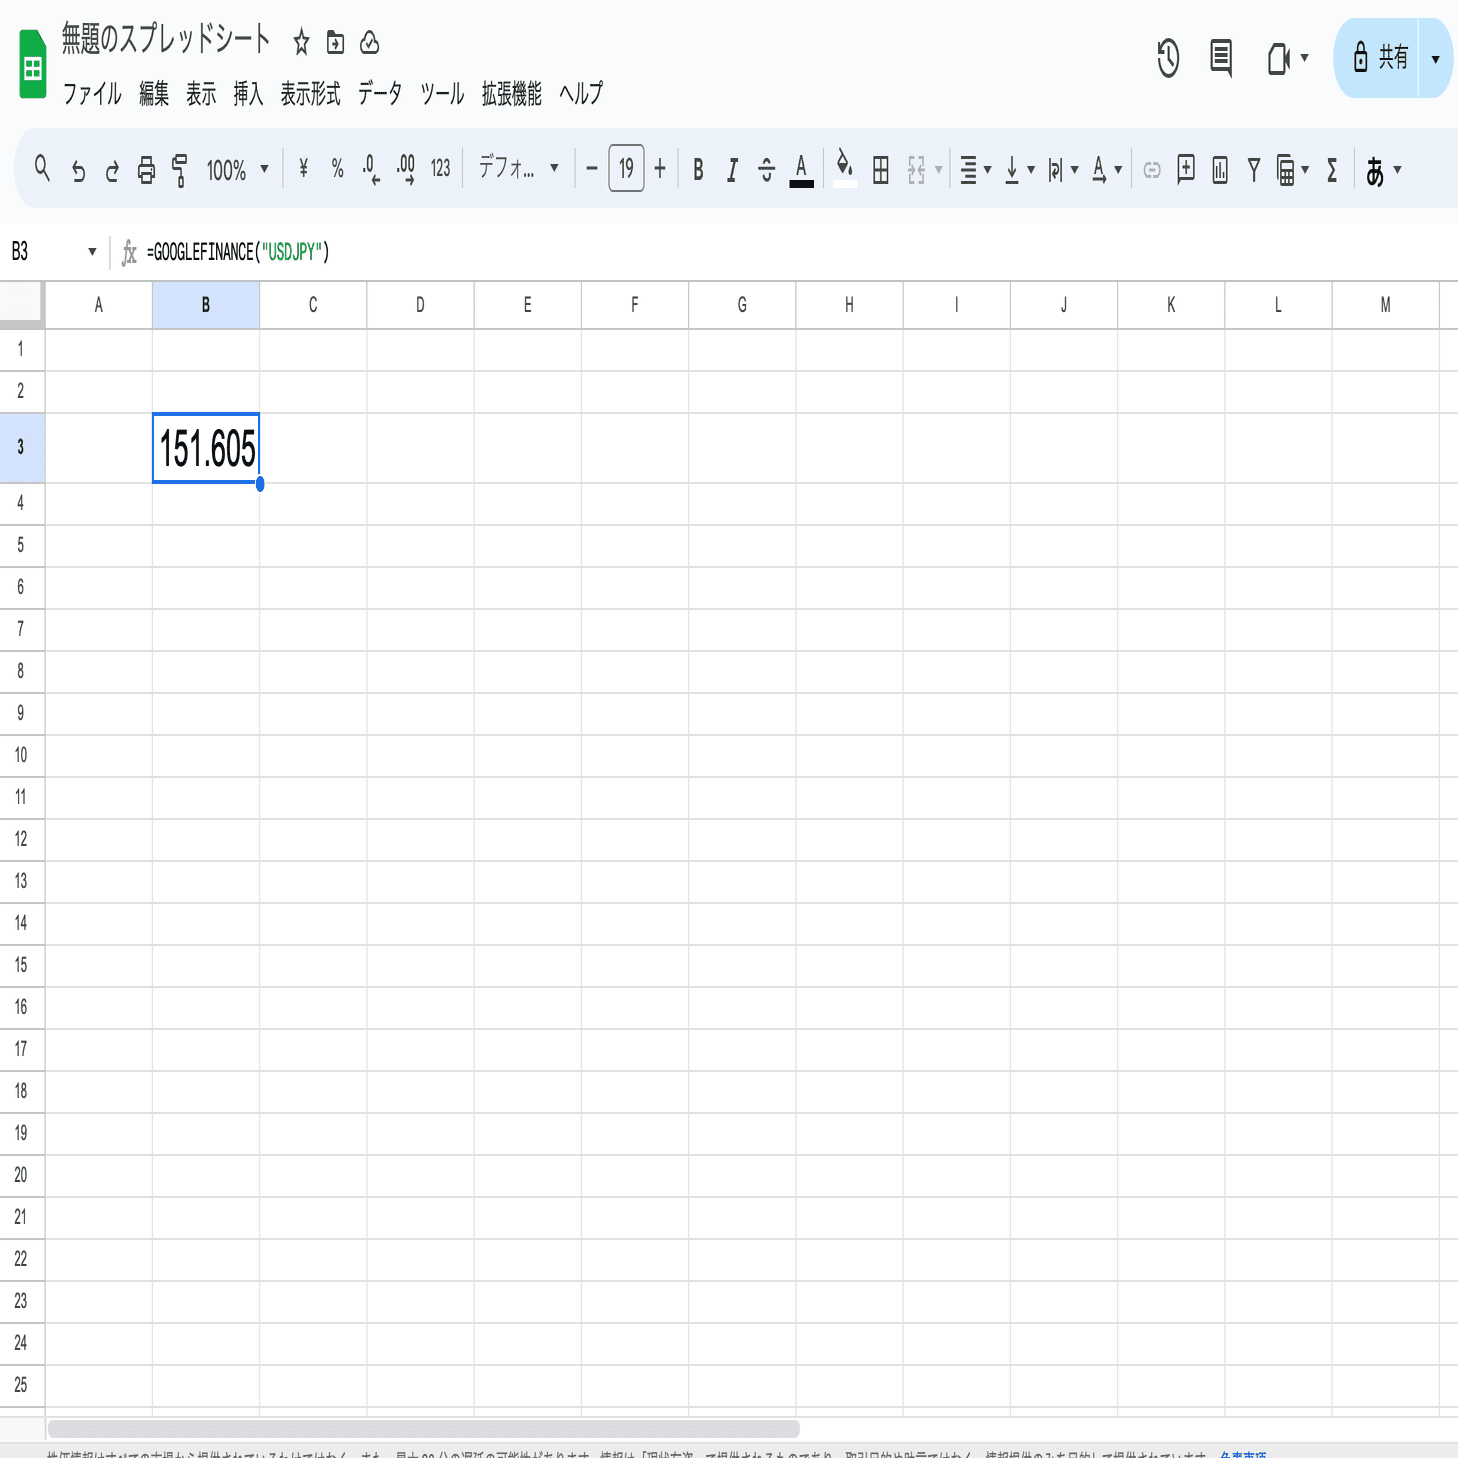Toggle bold formatting on B3

pos(699,170)
